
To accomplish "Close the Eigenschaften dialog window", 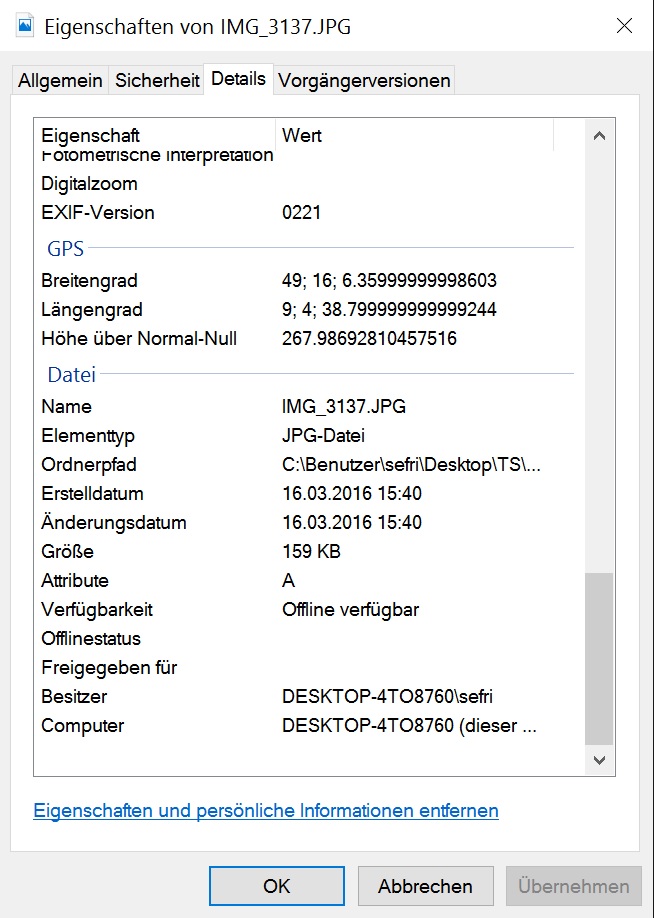I will point(624,27).
